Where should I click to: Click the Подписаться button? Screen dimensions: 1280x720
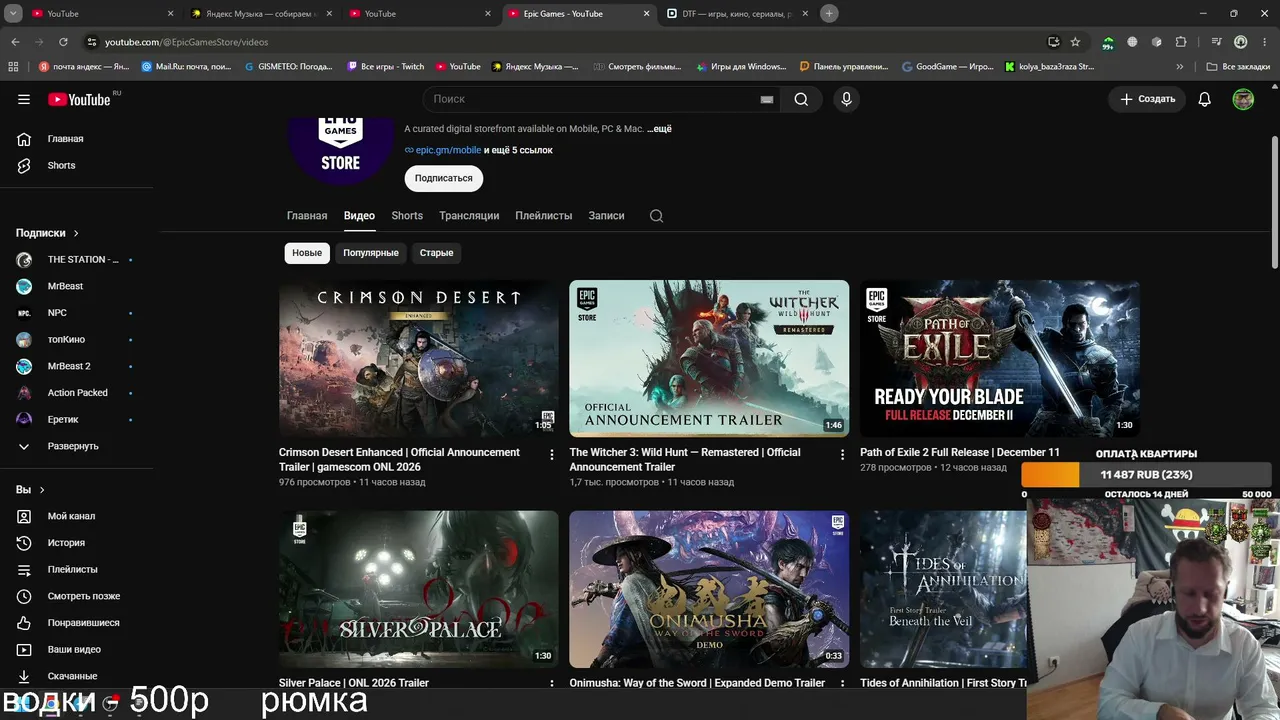[x=444, y=178]
